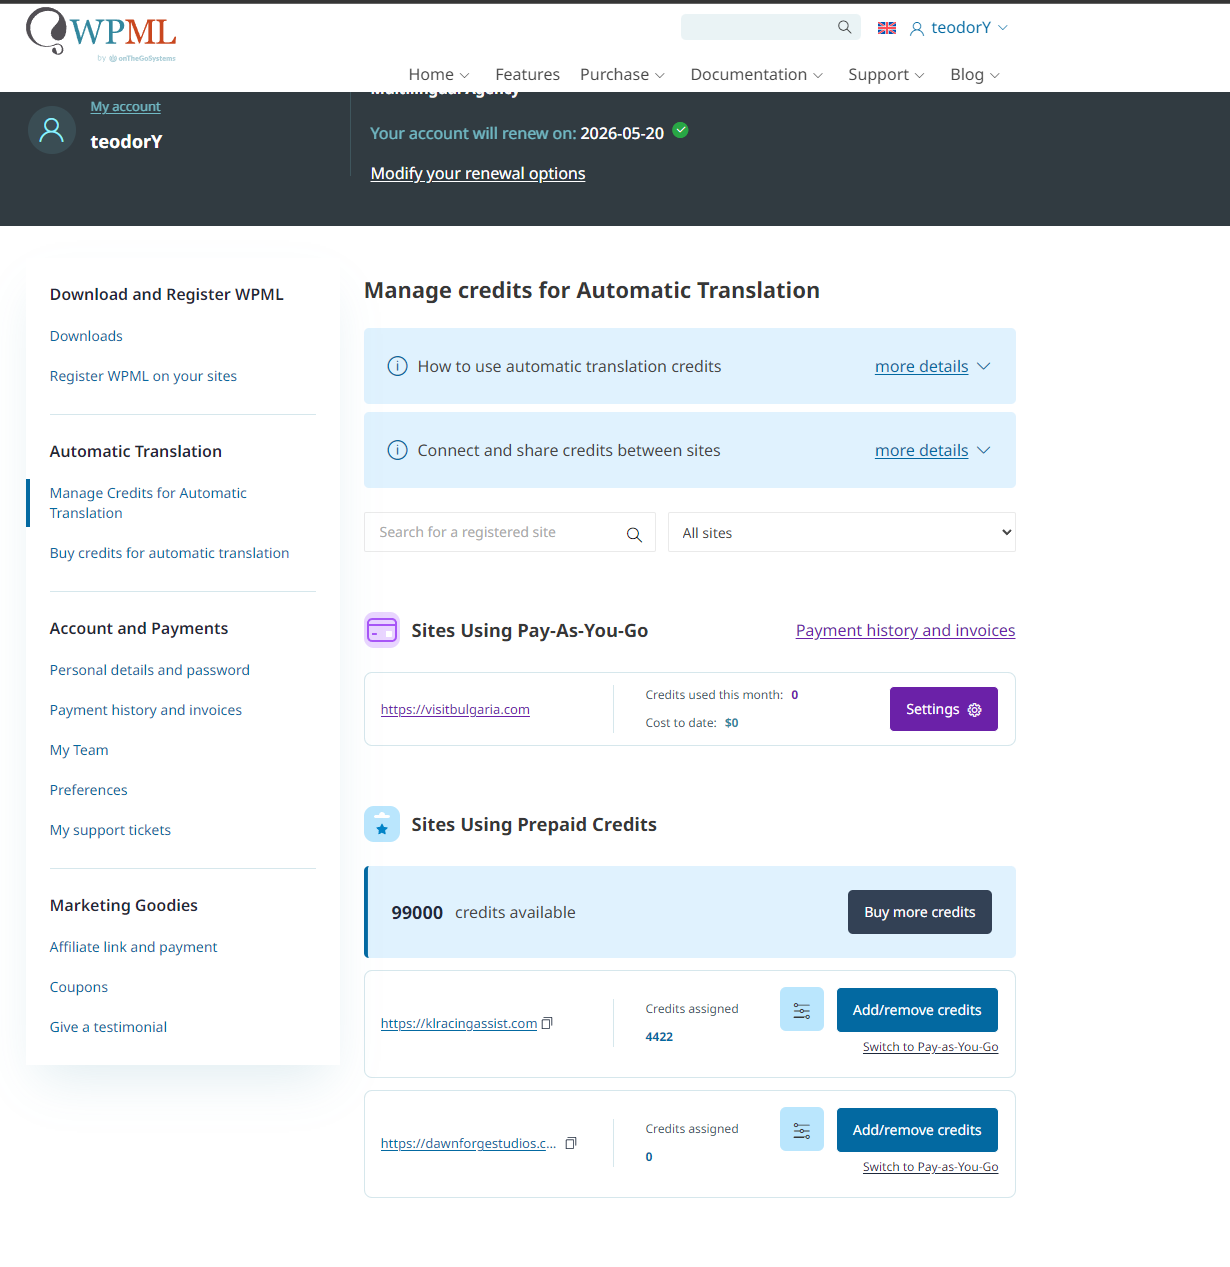The width and height of the screenshot is (1230, 1267).
Task: Open the Features menu item
Action: click(527, 74)
